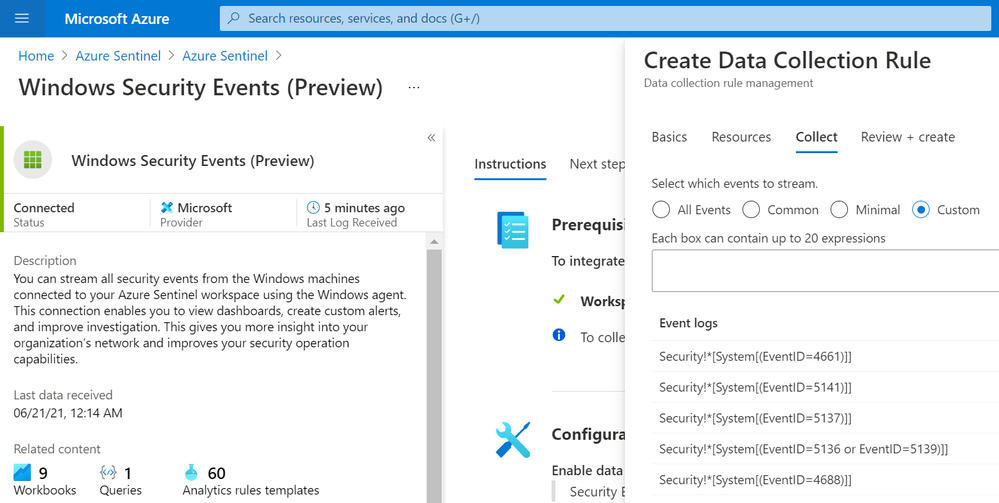Click the Analytics rules flask icon
The height and width of the screenshot is (503, 999).
pos(191,473)
